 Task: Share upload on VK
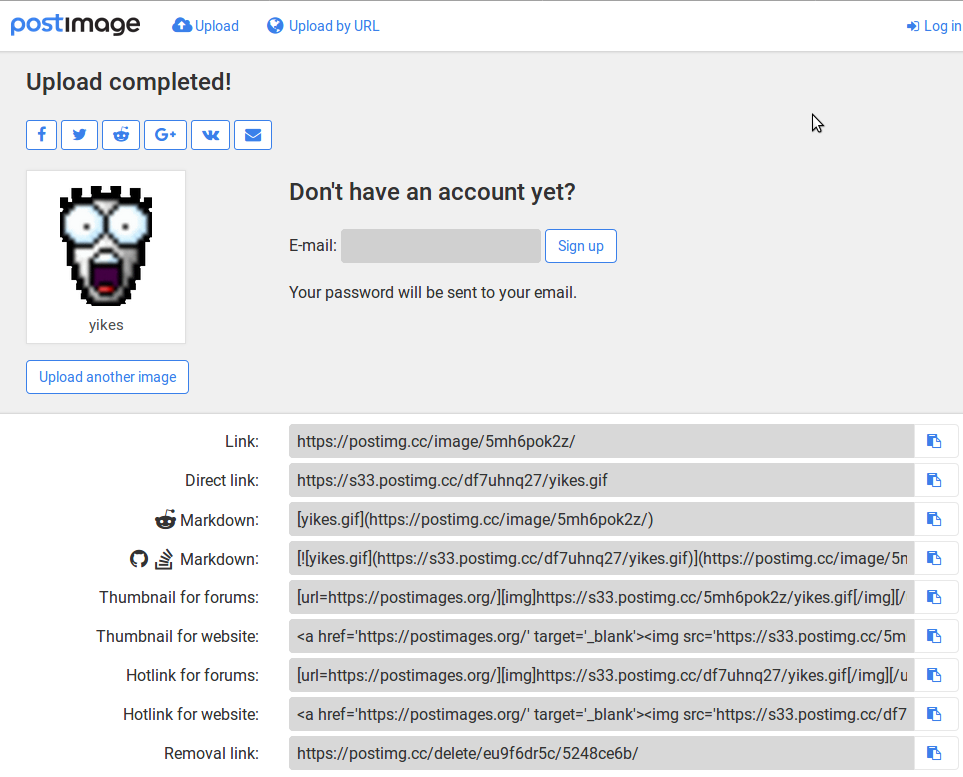210,135
